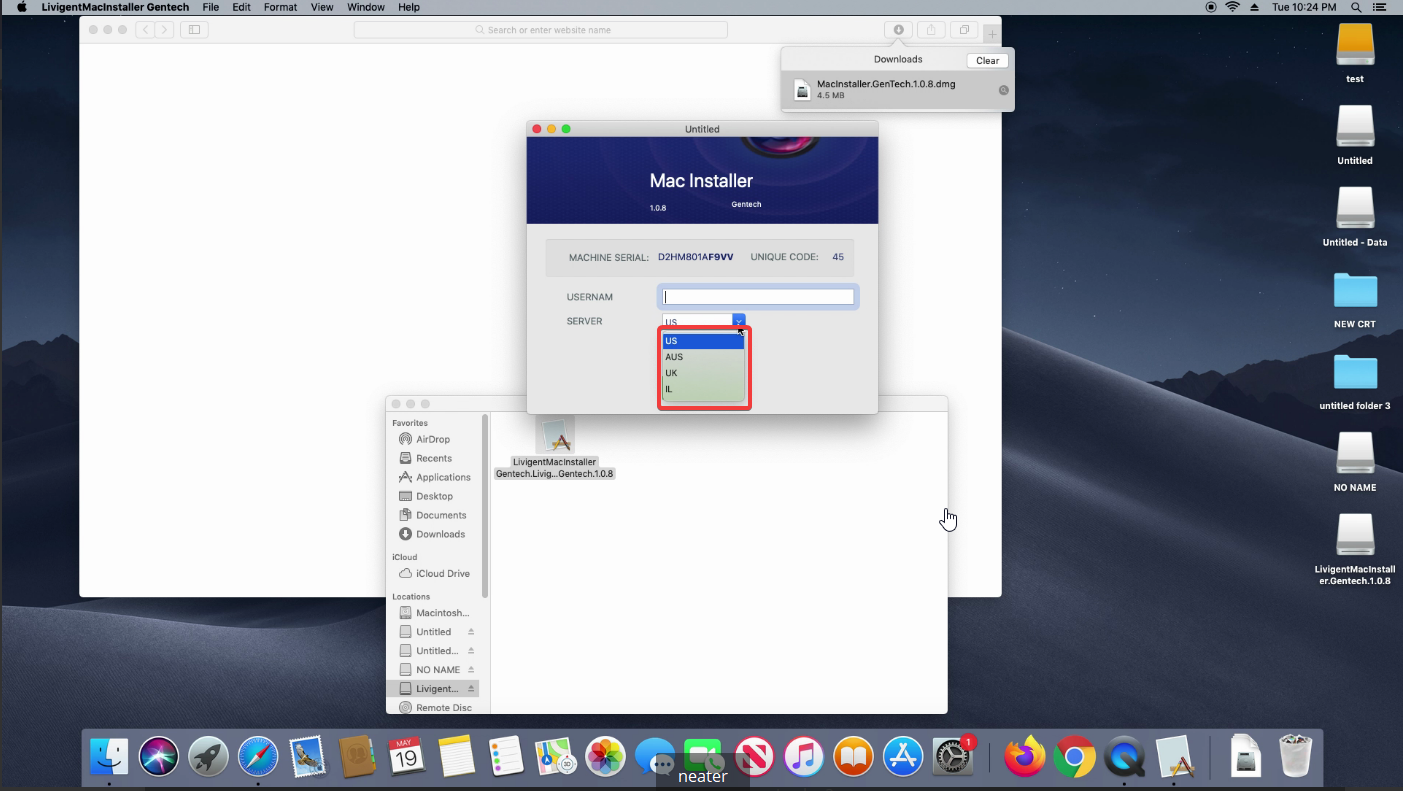Open the Format menu

280,7
